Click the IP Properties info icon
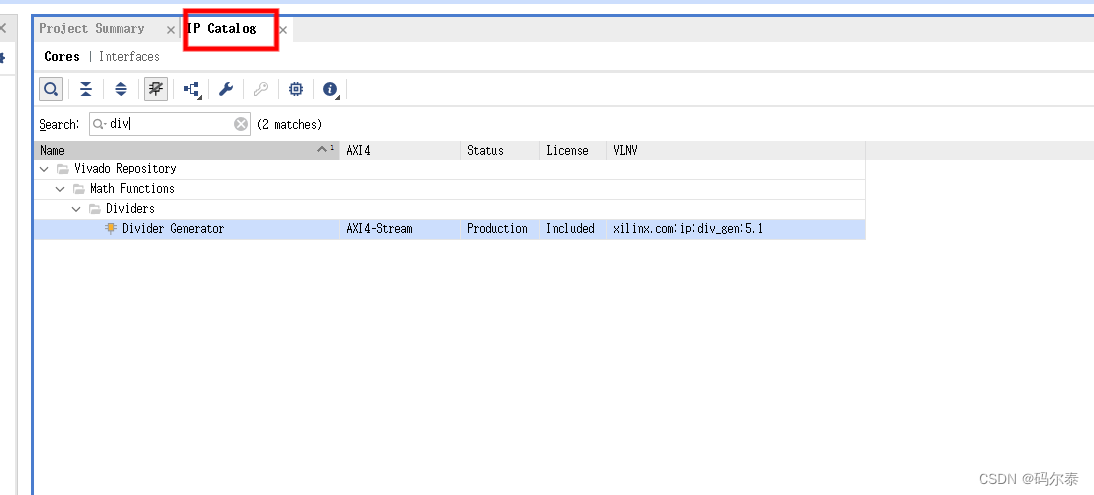The image size is (1094, 495). [x=331, y=89]
